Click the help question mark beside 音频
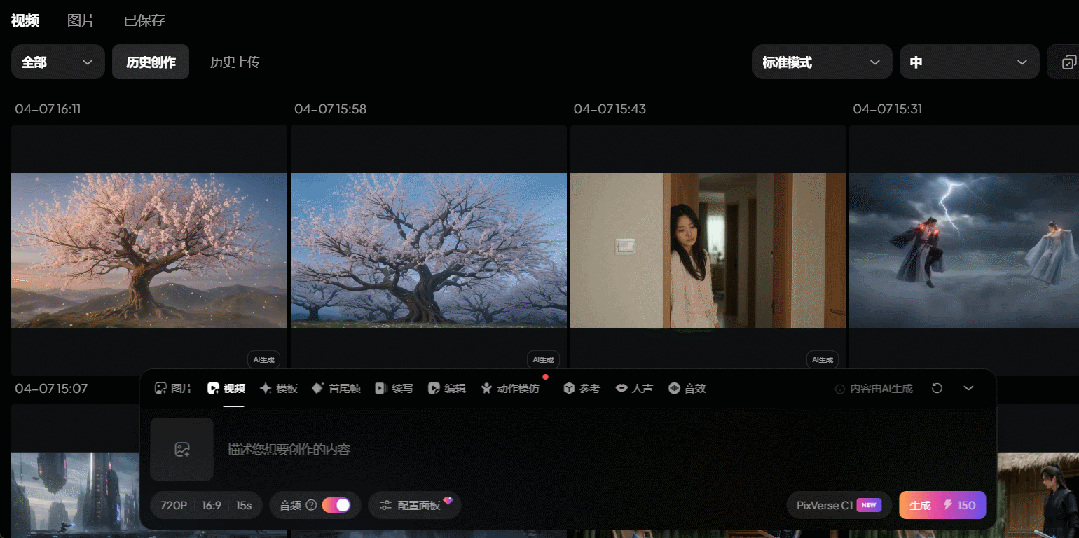The width and height of the screenshot is (1079, 538). tap(311, 505)
